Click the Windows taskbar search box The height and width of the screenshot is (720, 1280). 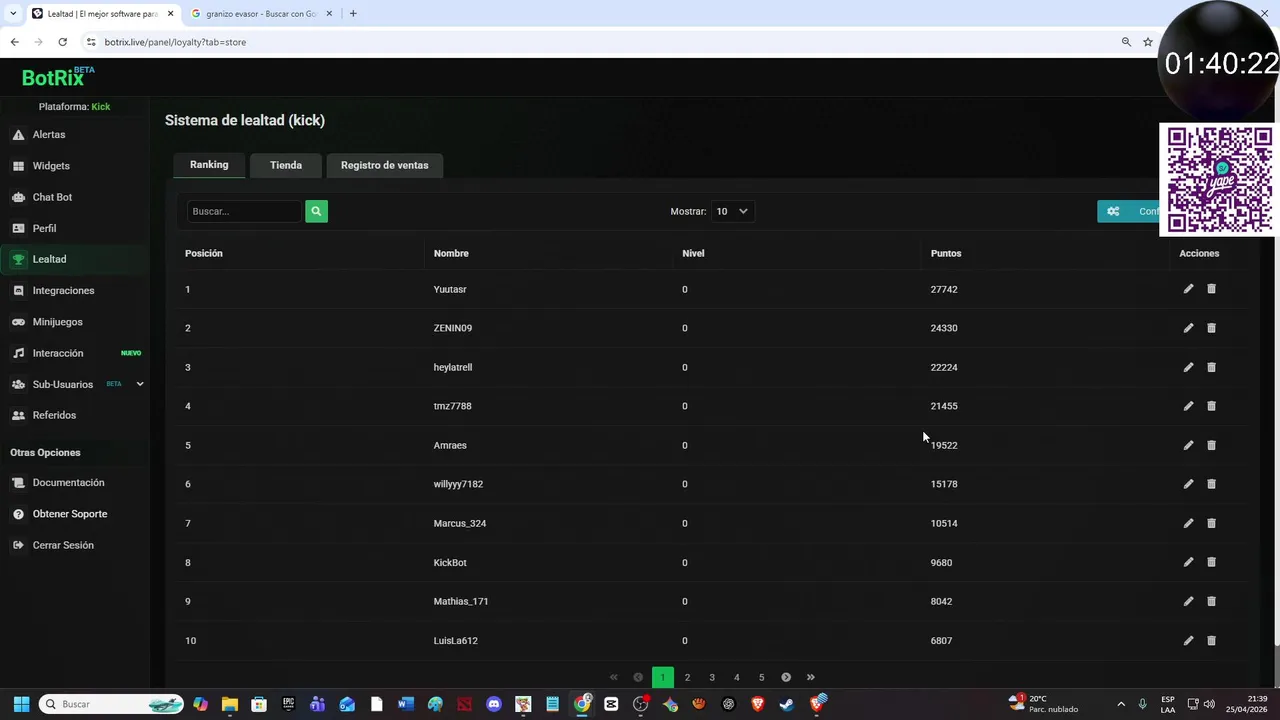click(112, 704)
